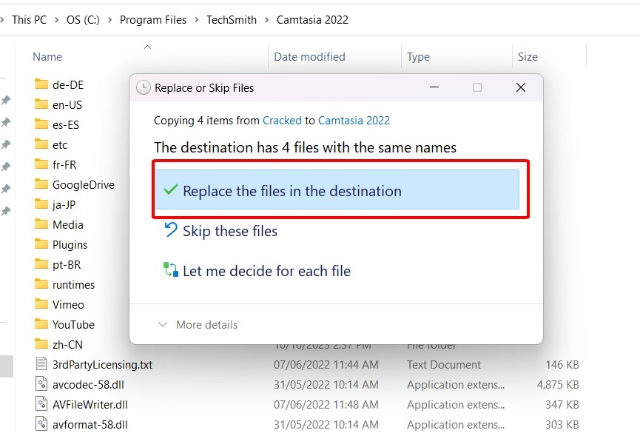Expand More details in the dialog
Viewport: 640px width, 433px height.
(x=198, y=325)
